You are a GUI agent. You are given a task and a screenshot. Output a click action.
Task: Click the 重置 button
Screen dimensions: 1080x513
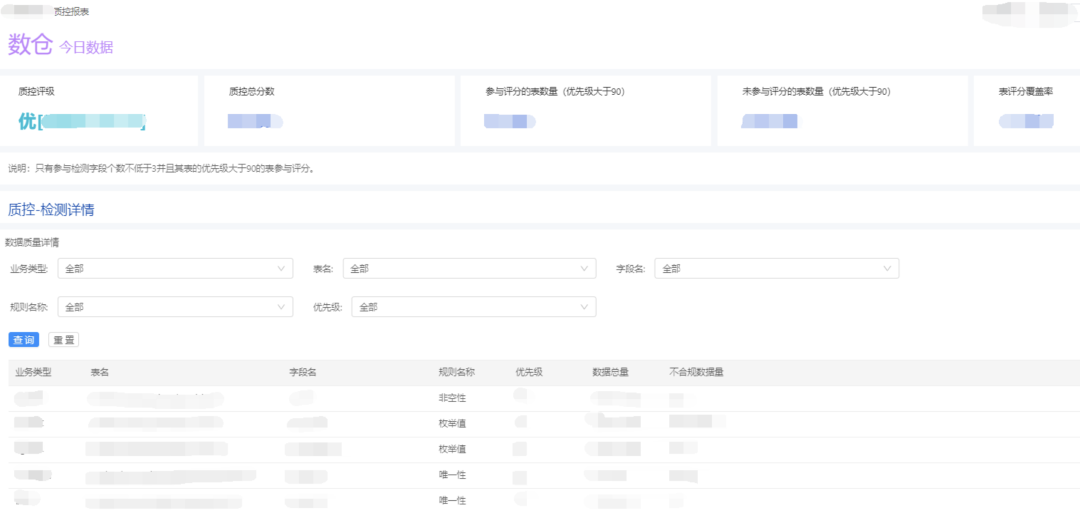click(63, 339)
